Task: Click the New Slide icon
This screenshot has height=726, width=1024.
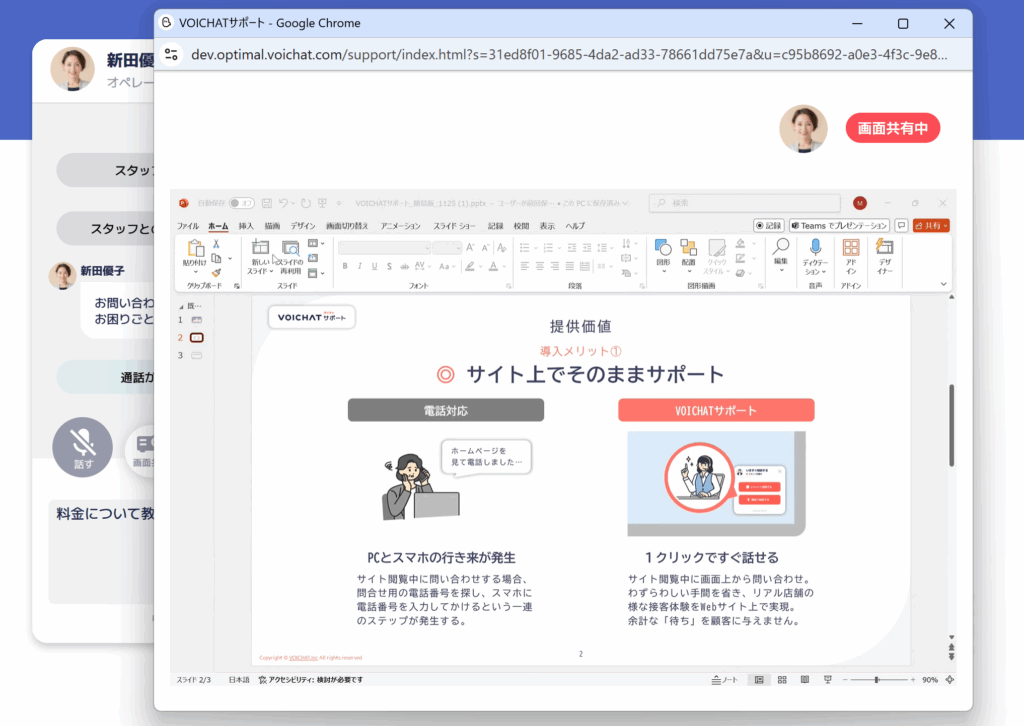Action: tap(261, 247)
